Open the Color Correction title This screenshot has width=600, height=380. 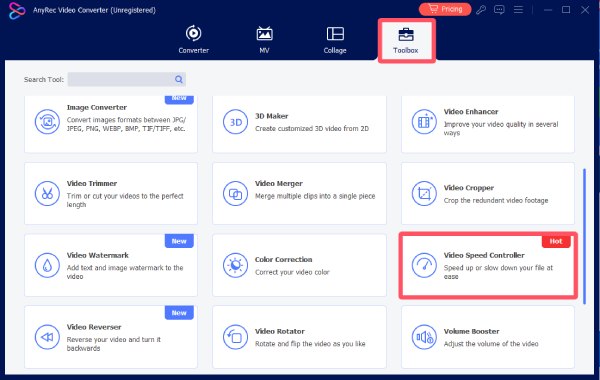coord(284,259)
